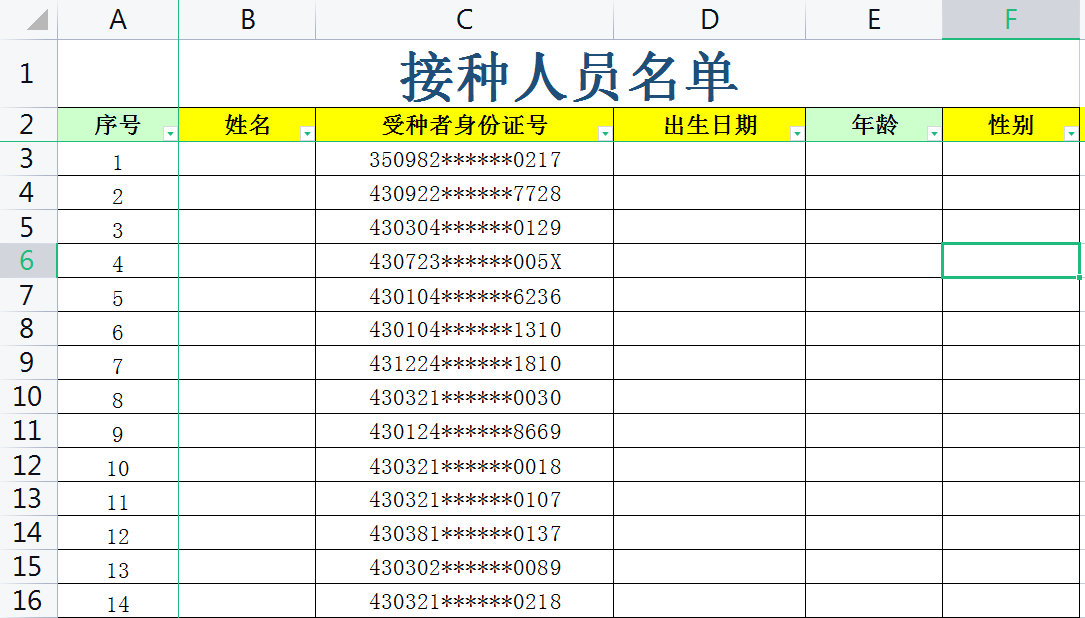Select the cell with serial number 14
The width and height of the screenshot is (1085, 618).
click(117, 600)
